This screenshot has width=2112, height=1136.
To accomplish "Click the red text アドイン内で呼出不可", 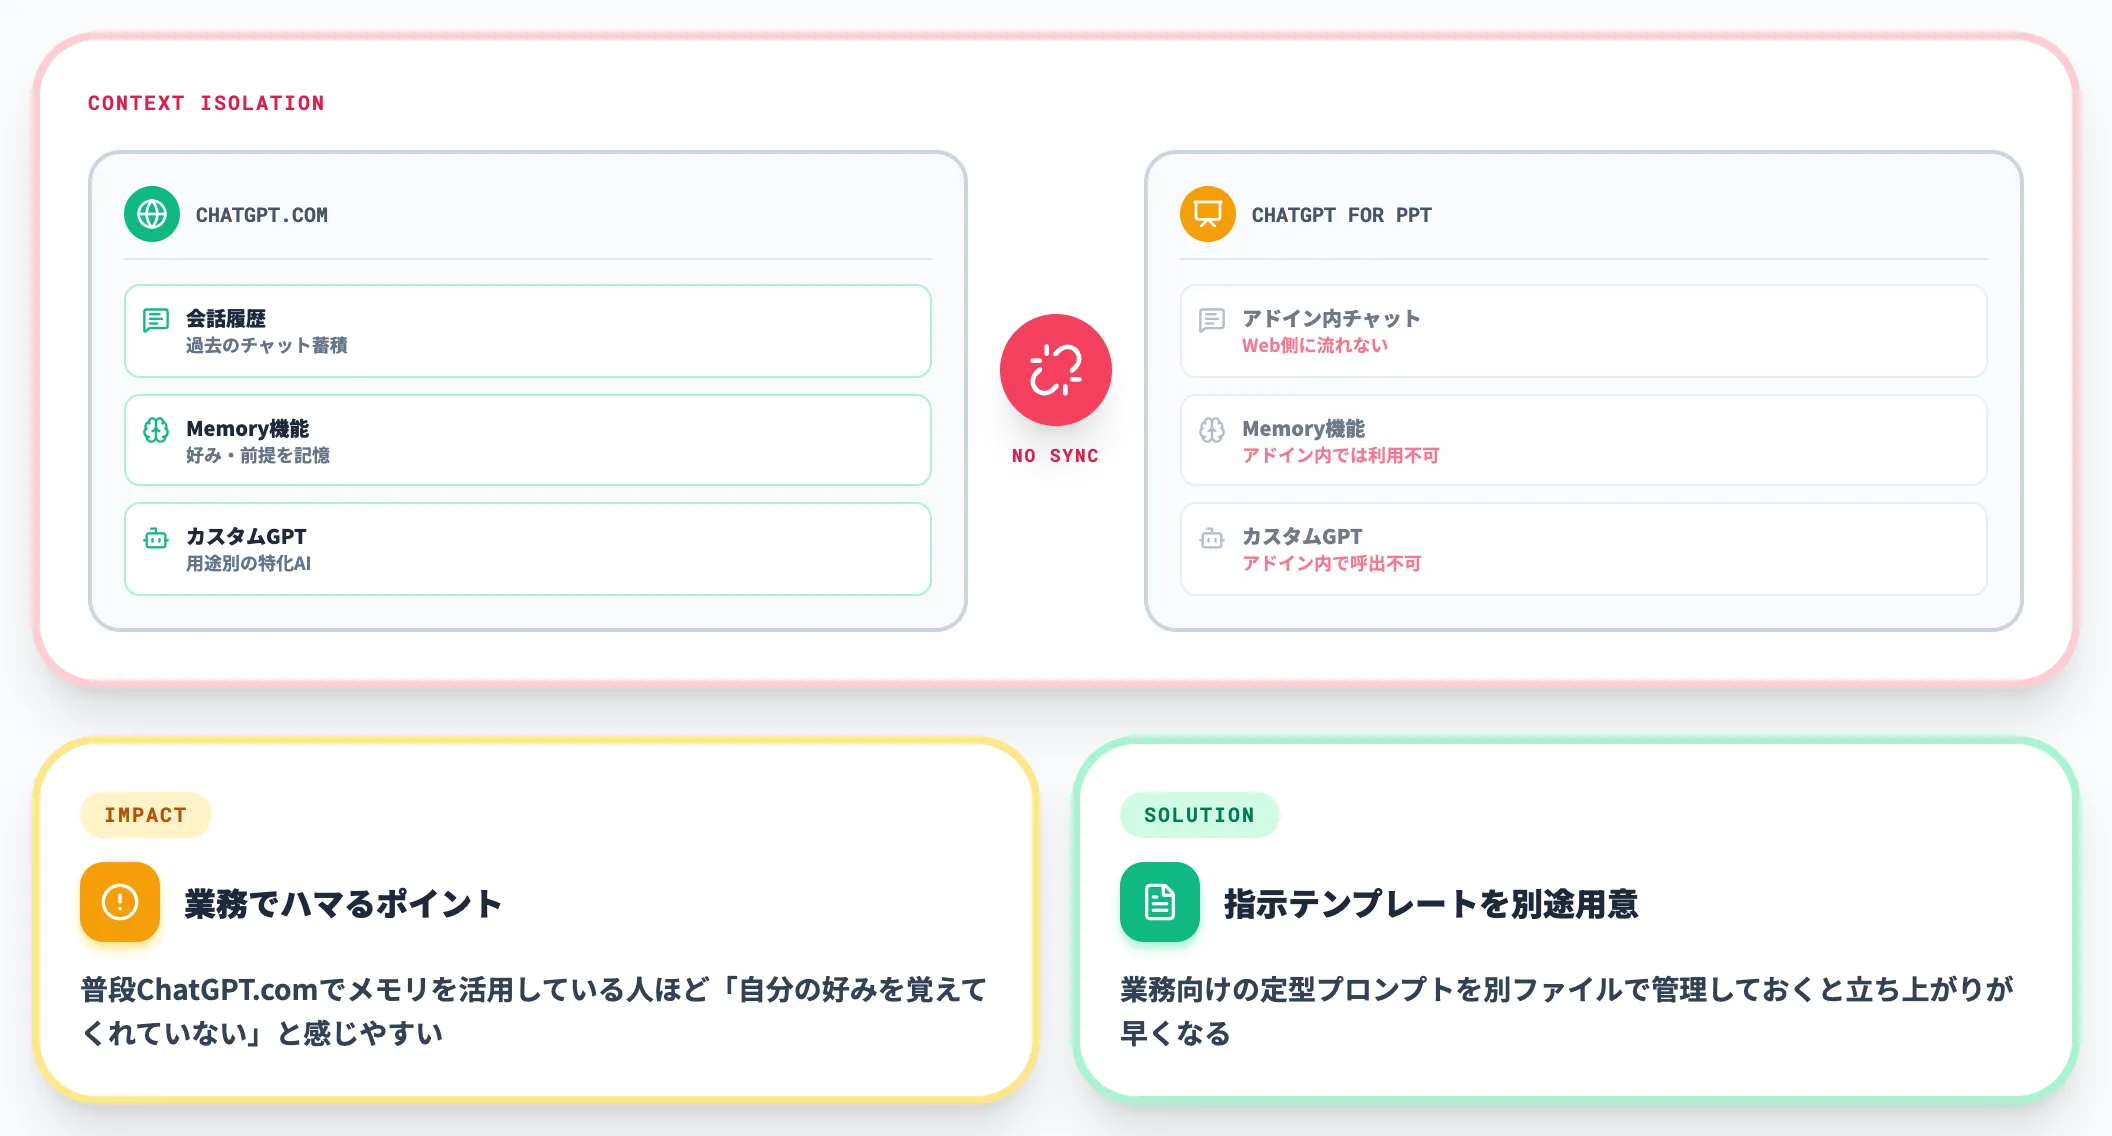I will coord(1332,563).
